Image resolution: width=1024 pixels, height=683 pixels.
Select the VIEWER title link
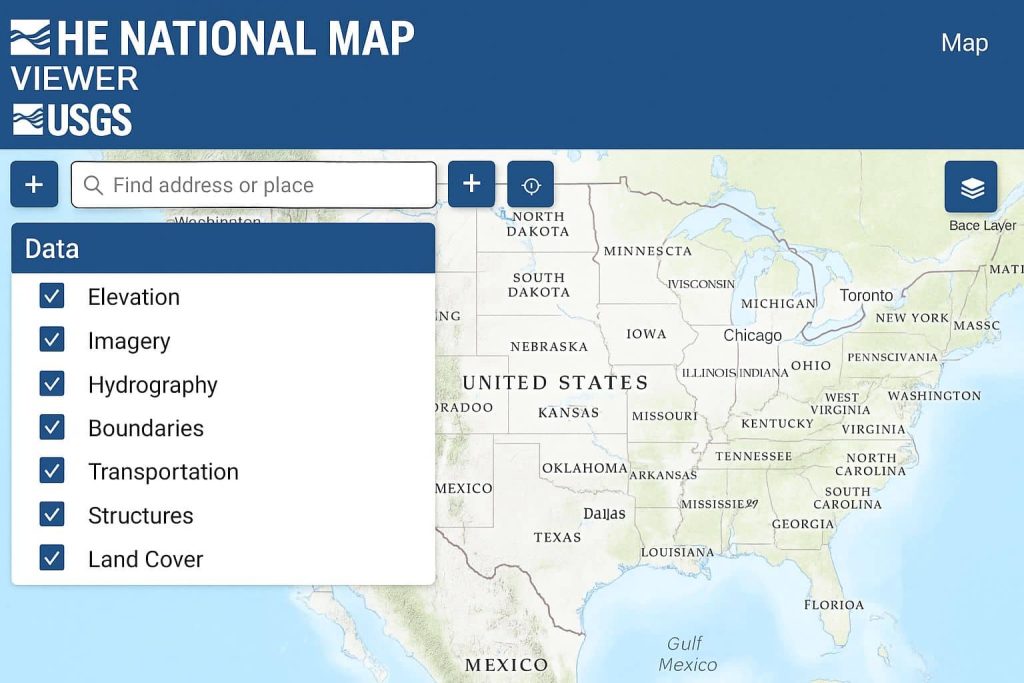click(75, 79)
